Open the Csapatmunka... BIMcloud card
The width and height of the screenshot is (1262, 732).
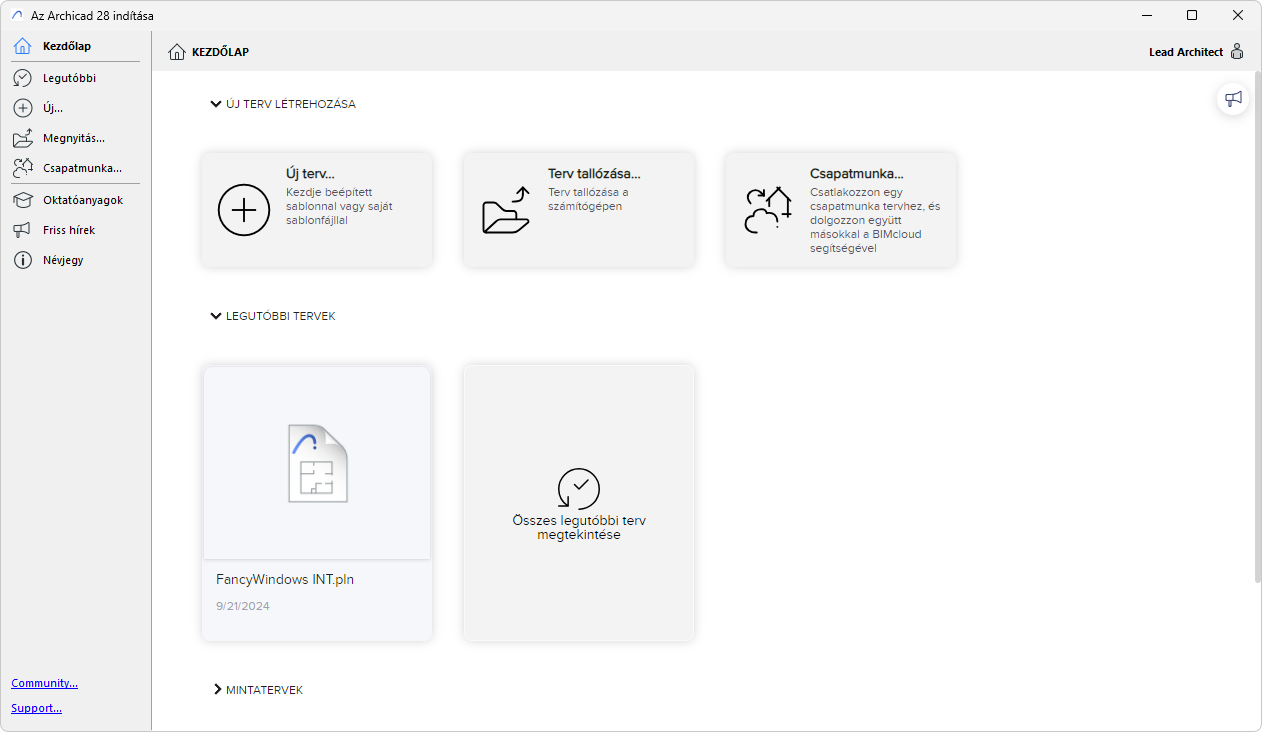[x=841, y=209]
